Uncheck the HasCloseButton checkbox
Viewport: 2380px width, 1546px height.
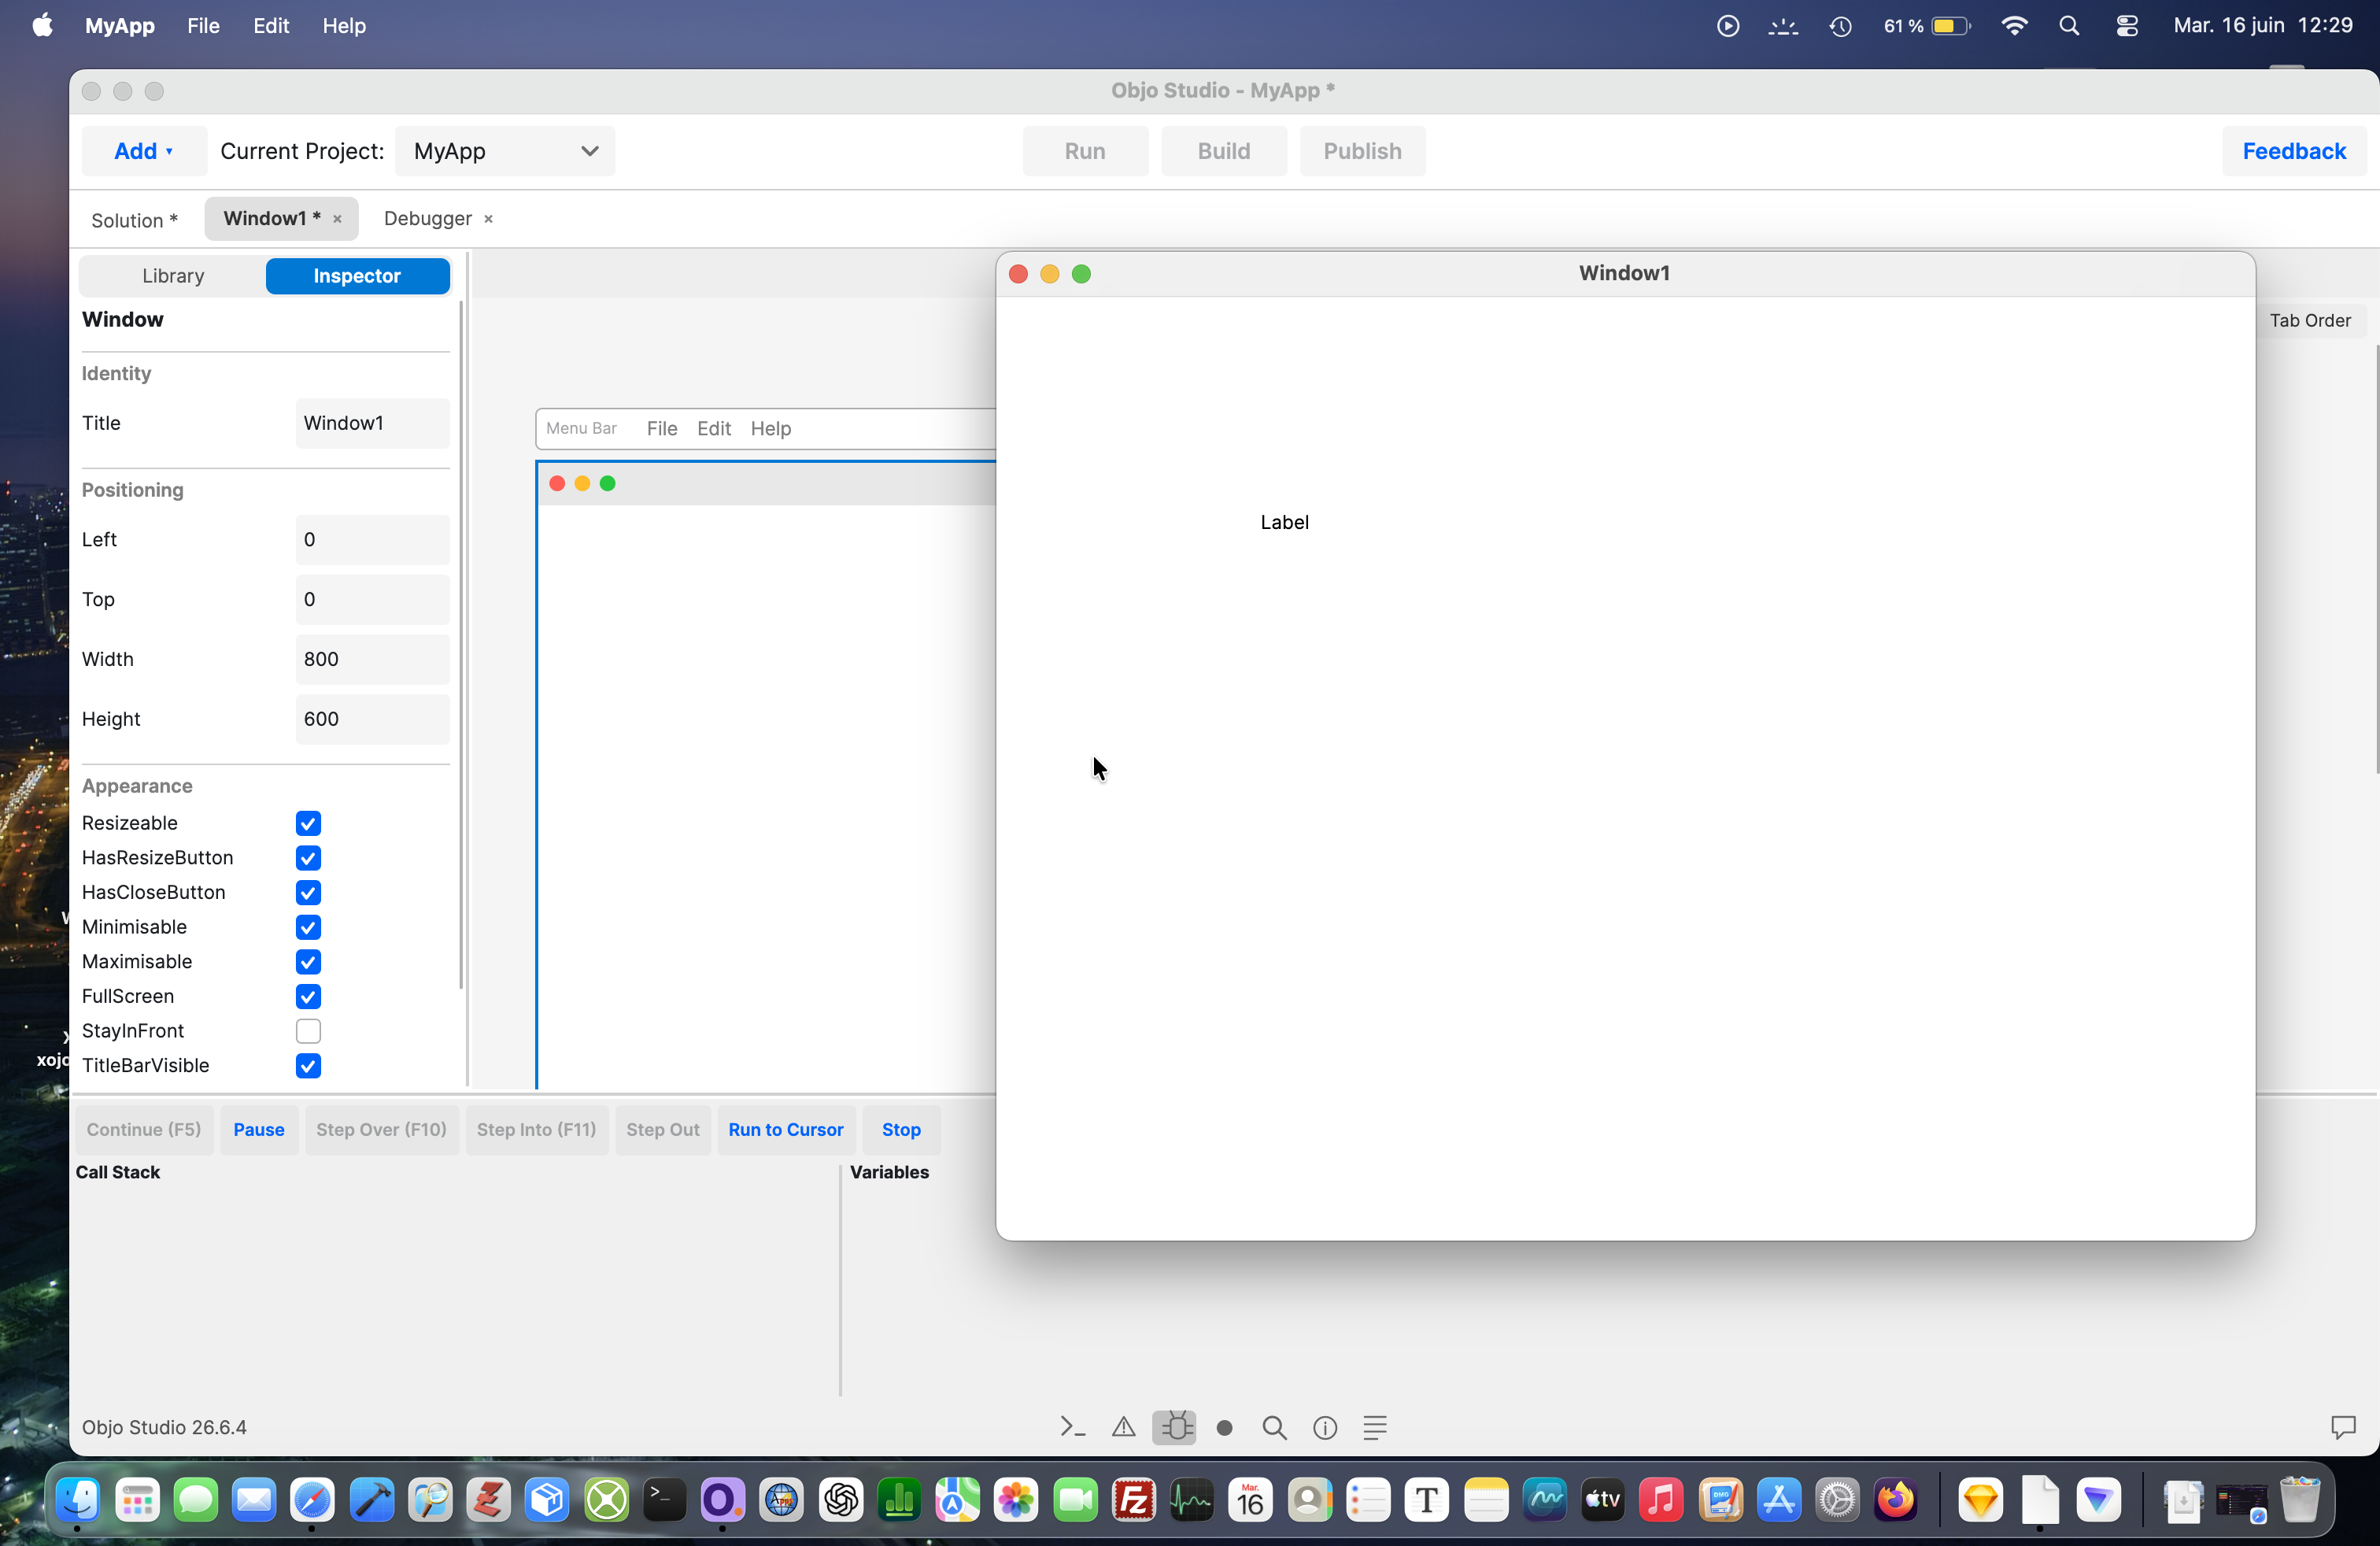pyautogui.click(x=308, y=892)
